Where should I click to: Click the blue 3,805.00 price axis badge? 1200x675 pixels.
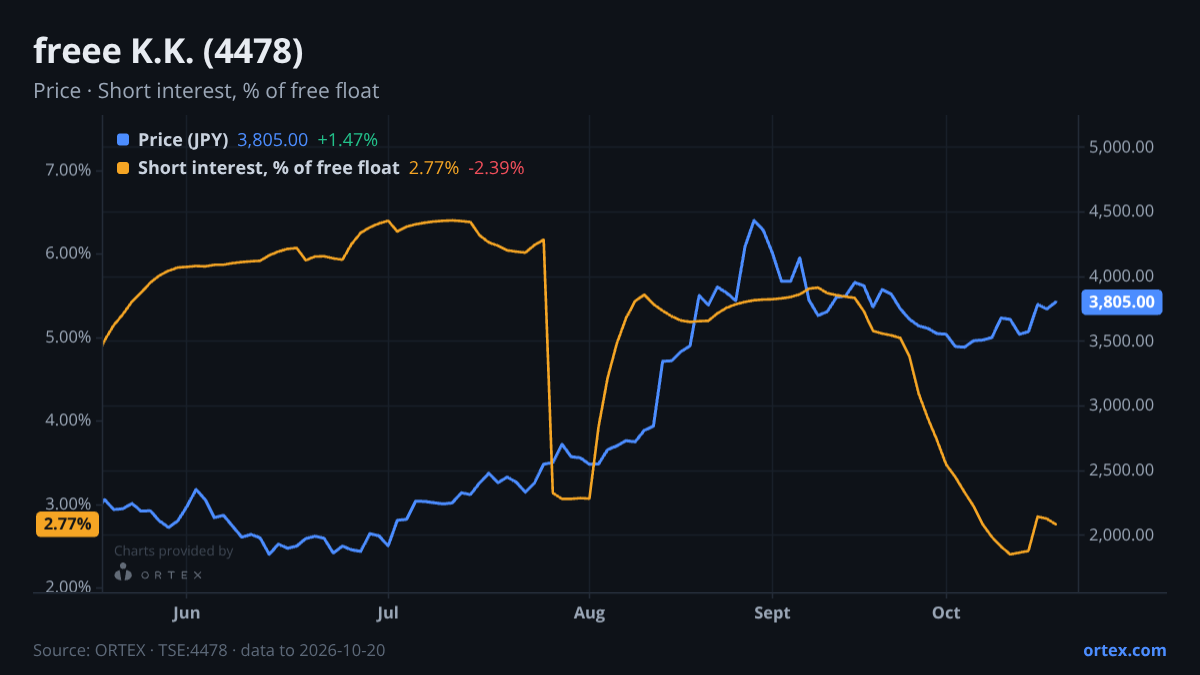tap(1121, 302)
